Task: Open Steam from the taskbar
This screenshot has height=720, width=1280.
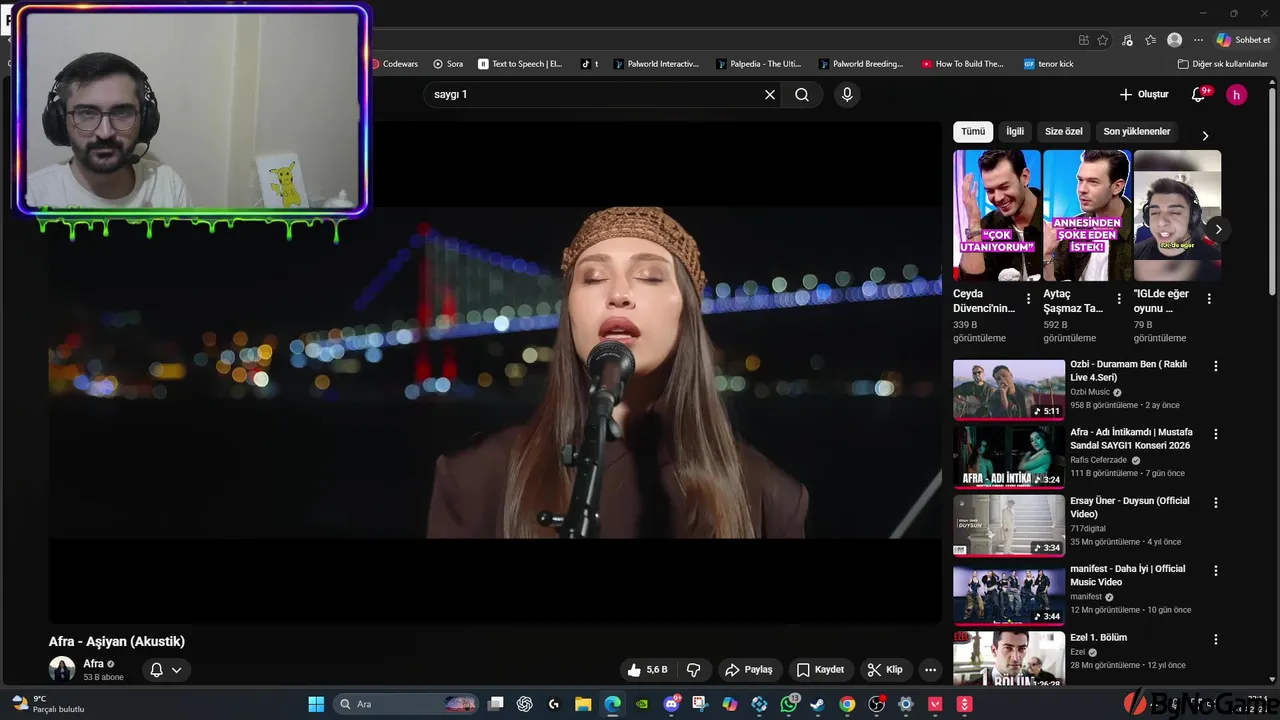Action: (818, 704)
